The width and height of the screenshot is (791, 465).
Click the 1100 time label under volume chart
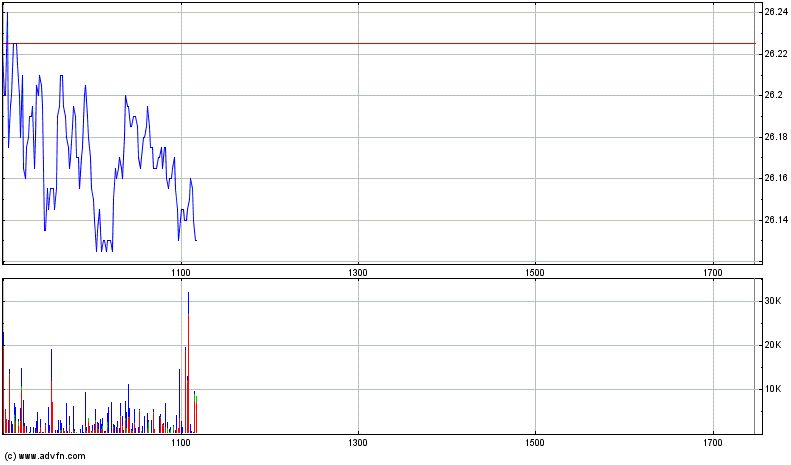tap(181, 443)
